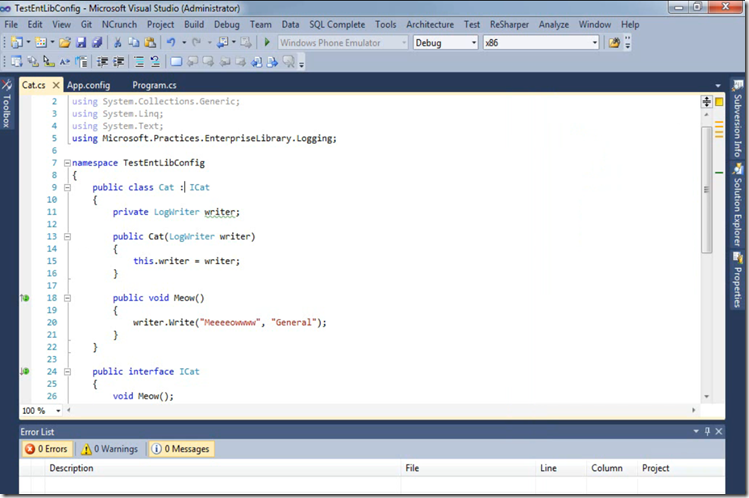
Task: Collapse the ICat interface code block
Action: click(67, 371)
